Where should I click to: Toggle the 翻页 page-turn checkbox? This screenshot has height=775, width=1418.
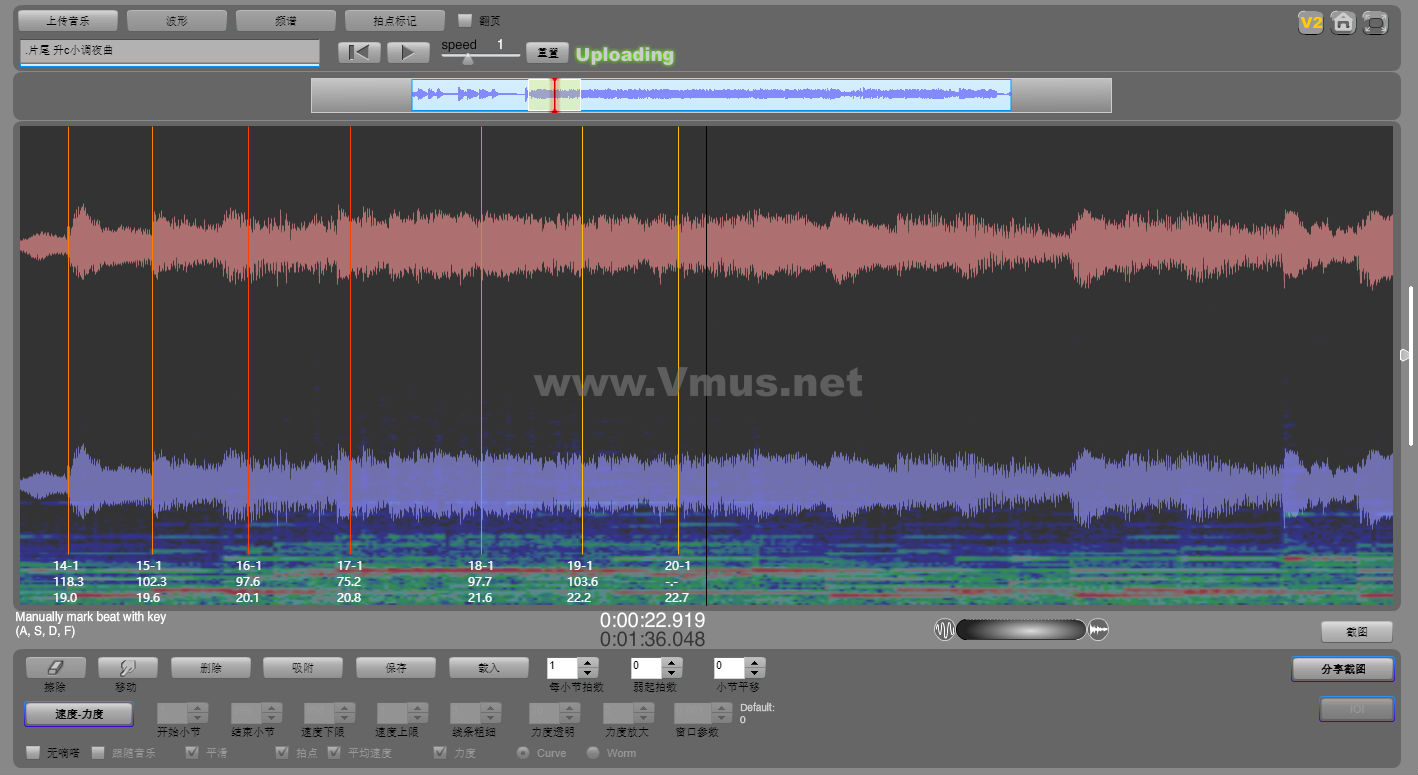(x=465, y=20)
